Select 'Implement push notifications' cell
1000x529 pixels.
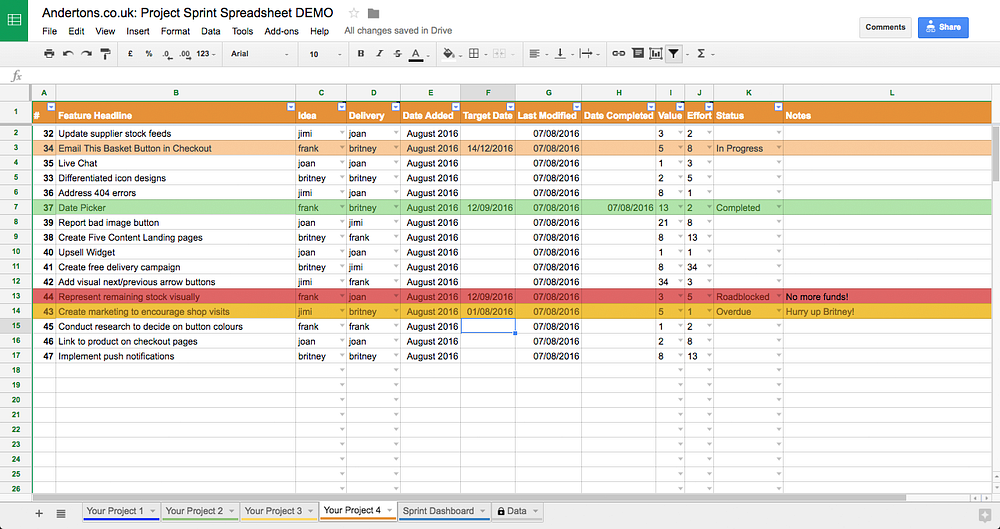click(x=175, y=356)
